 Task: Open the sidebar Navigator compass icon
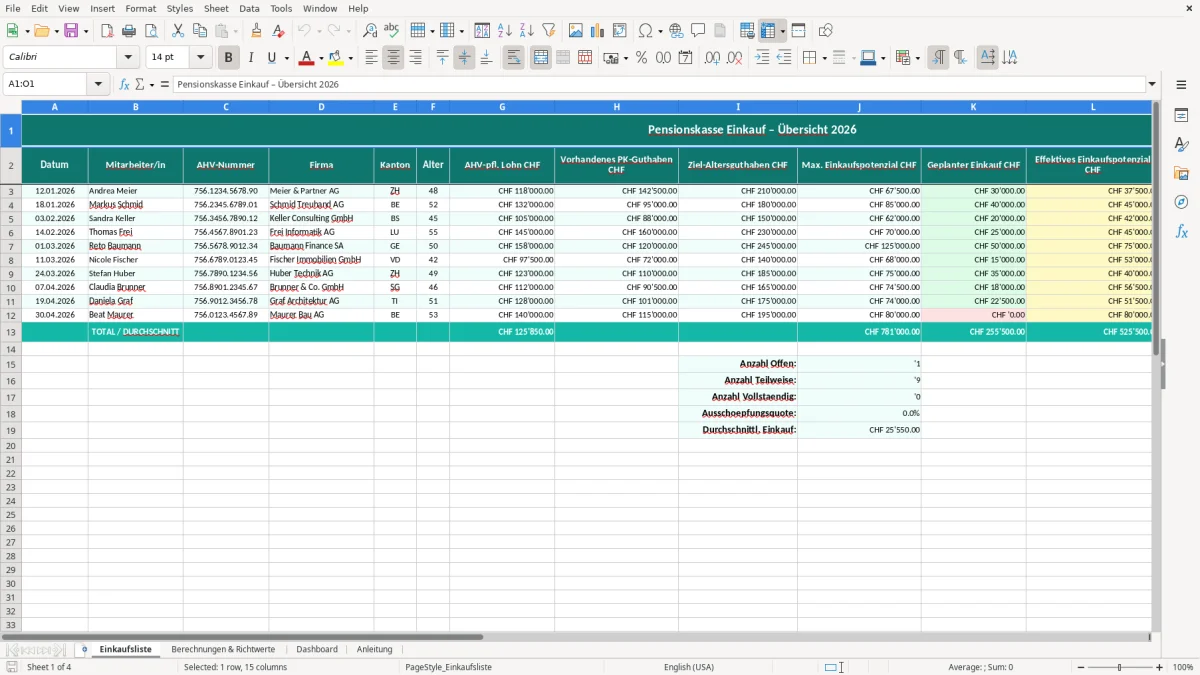pos(1181,202)
